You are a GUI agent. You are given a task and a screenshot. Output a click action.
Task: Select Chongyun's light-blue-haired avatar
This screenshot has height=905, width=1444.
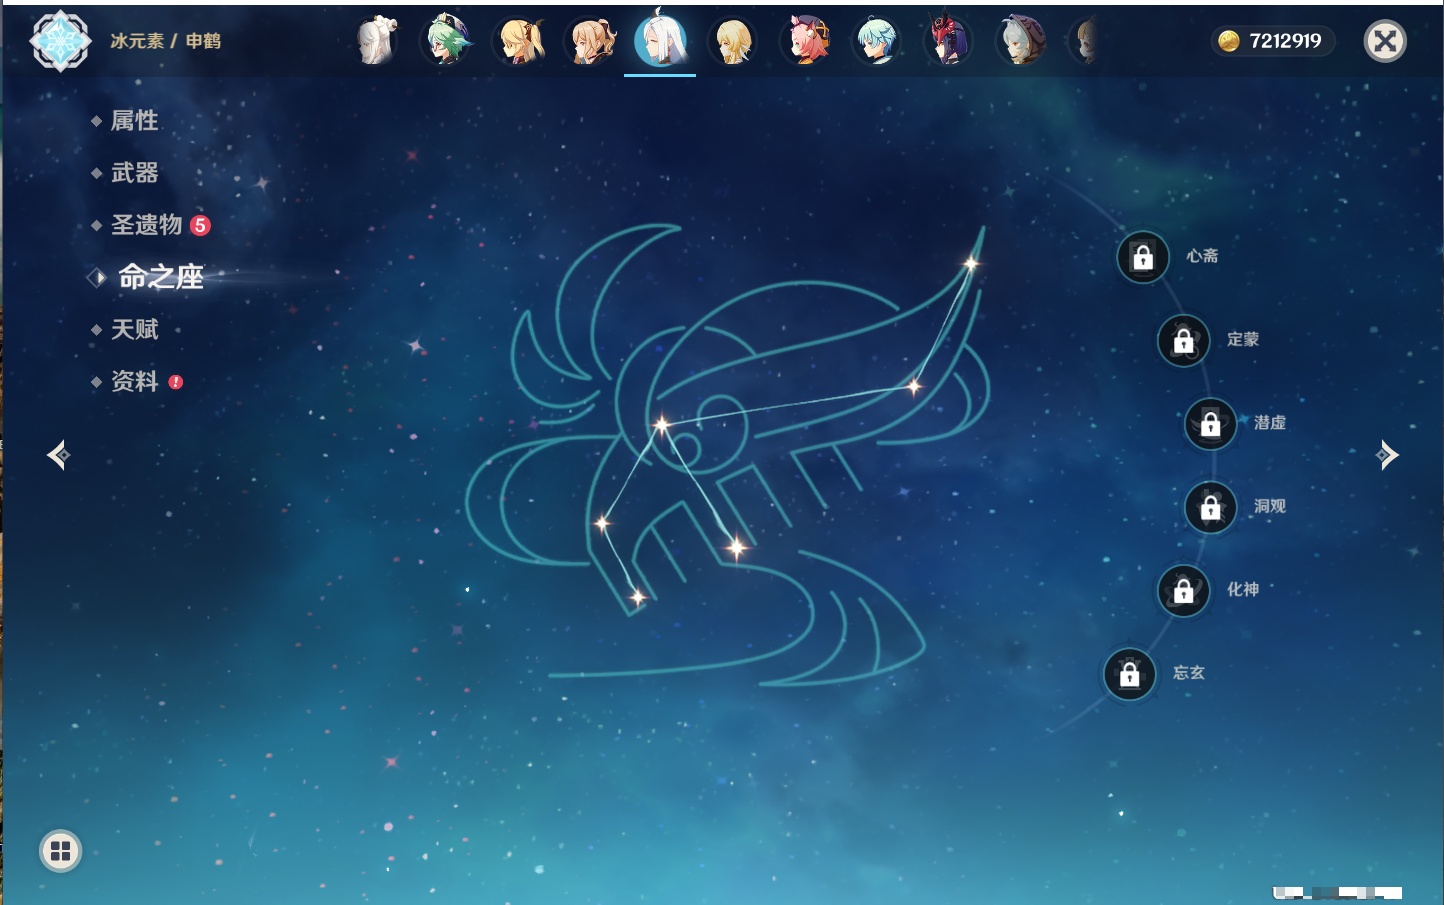(877, 41)
